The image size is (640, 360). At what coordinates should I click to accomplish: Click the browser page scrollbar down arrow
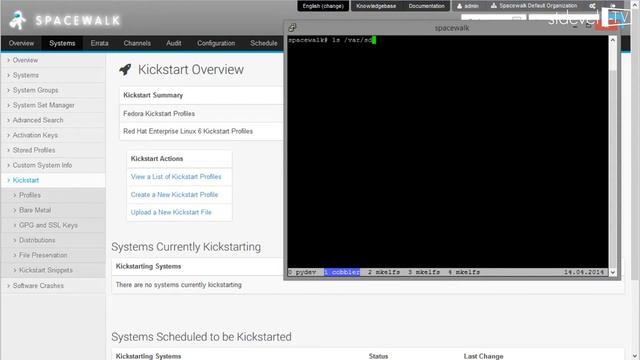(635, 356)
